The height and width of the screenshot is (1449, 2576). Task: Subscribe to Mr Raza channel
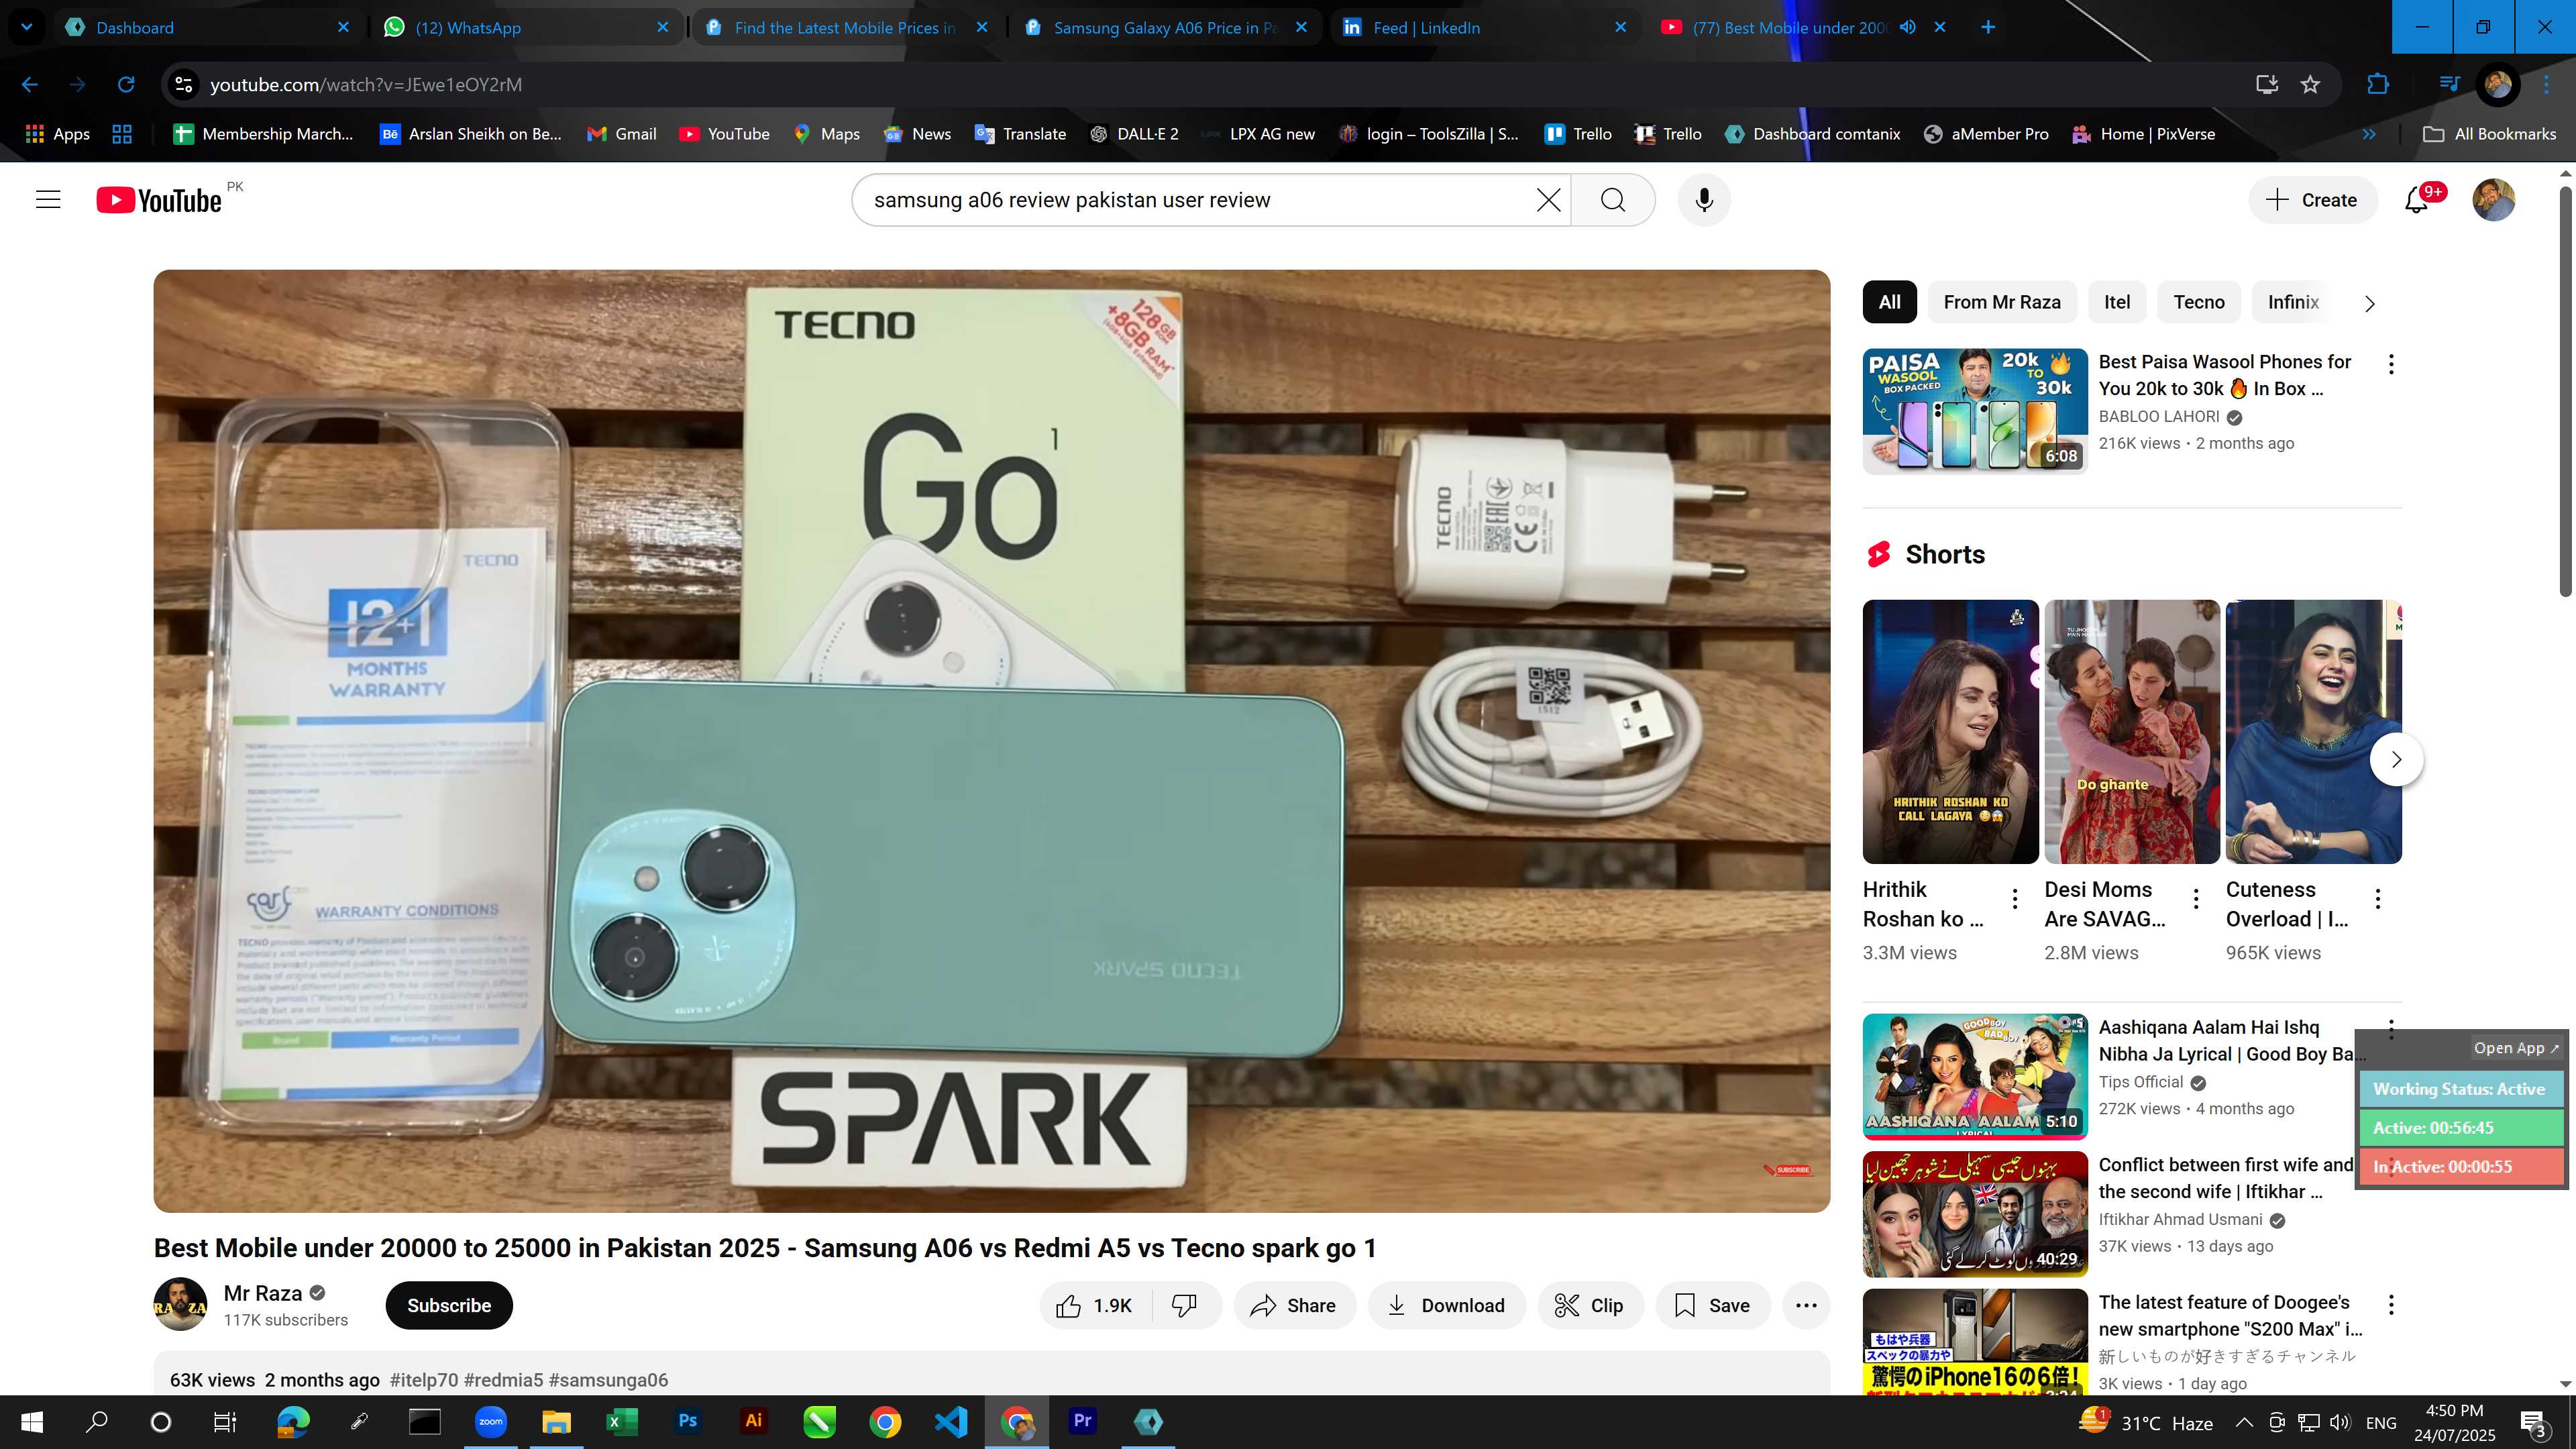[x=449, y=1305]
